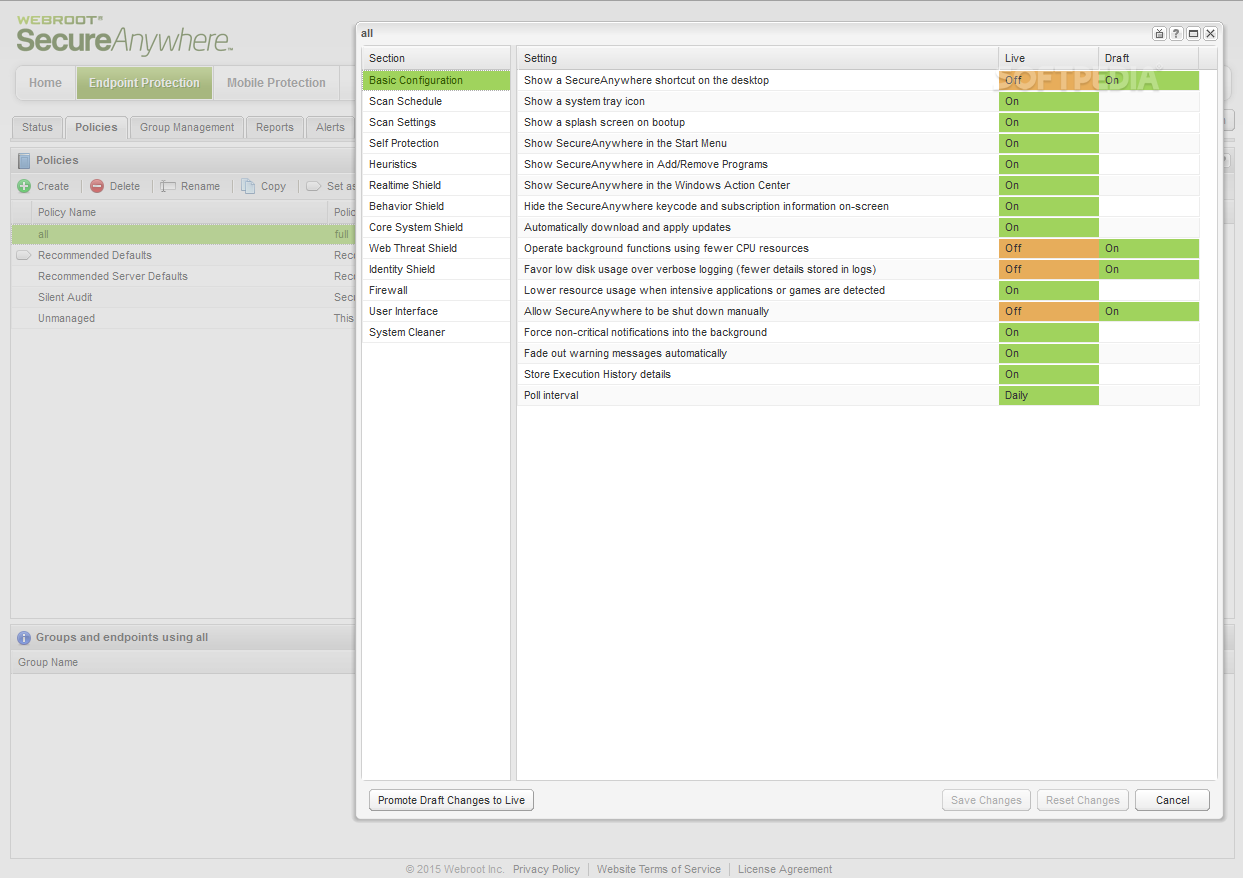
Task: Click the Set as default tag icon
Action: tap(313, 186)
